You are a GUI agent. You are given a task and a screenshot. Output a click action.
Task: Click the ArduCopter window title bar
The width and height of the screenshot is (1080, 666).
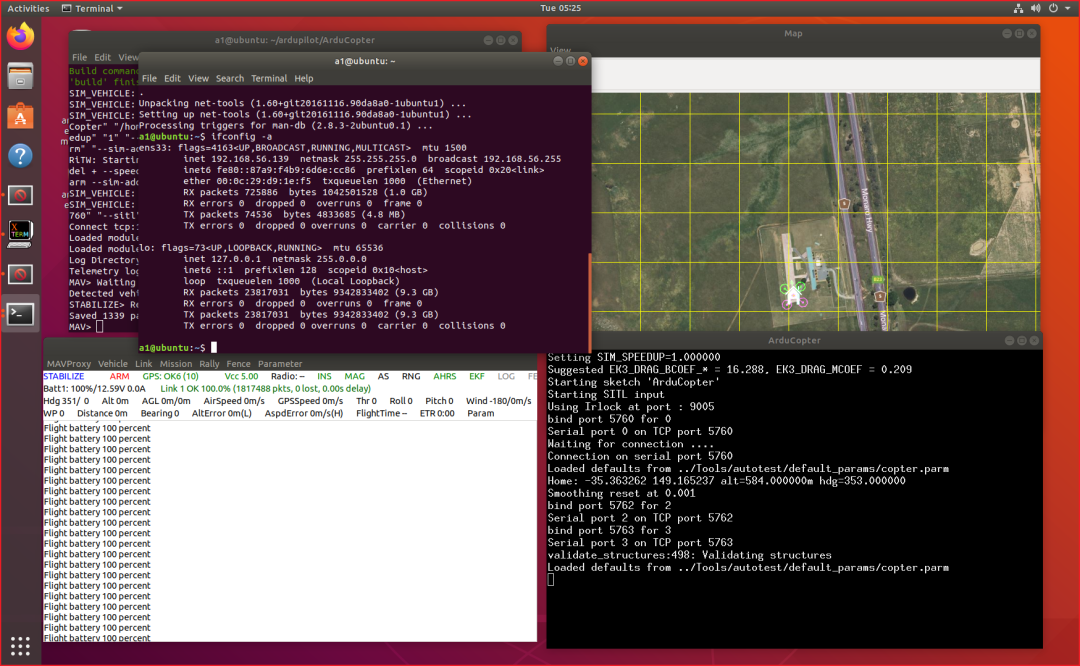click(793, 340)
